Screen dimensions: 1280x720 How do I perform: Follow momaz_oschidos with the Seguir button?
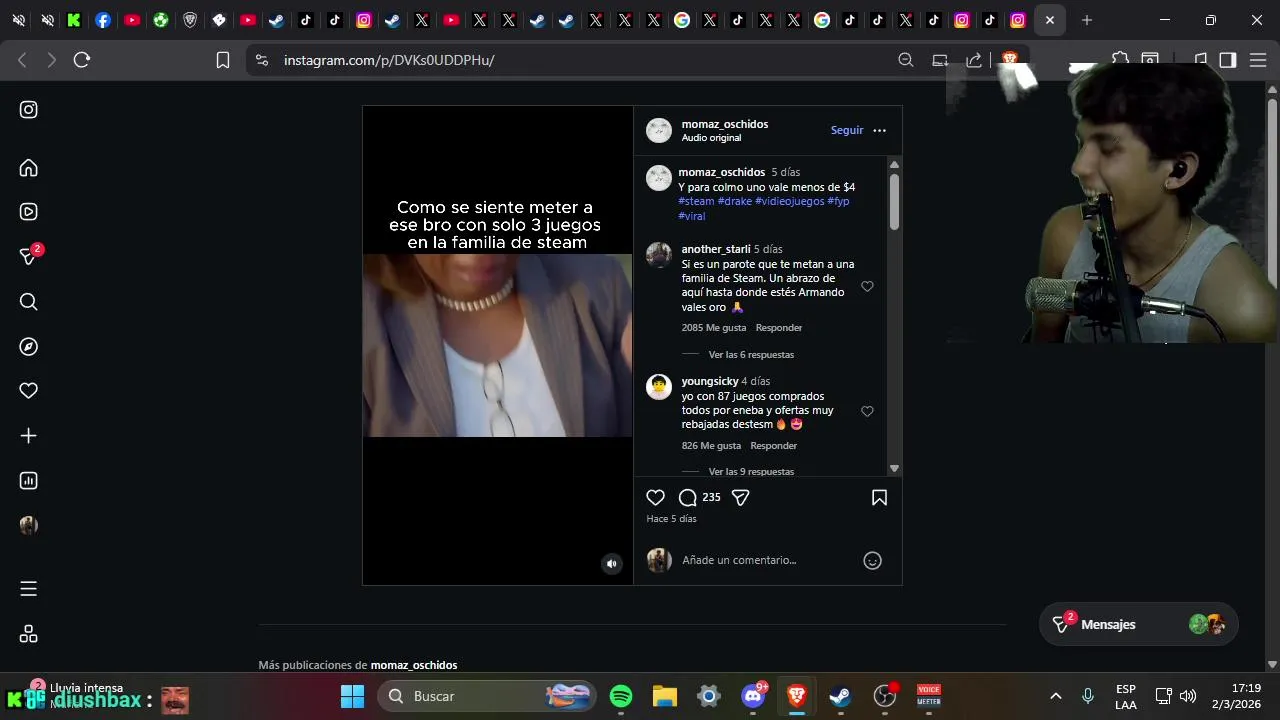(847, 131)
